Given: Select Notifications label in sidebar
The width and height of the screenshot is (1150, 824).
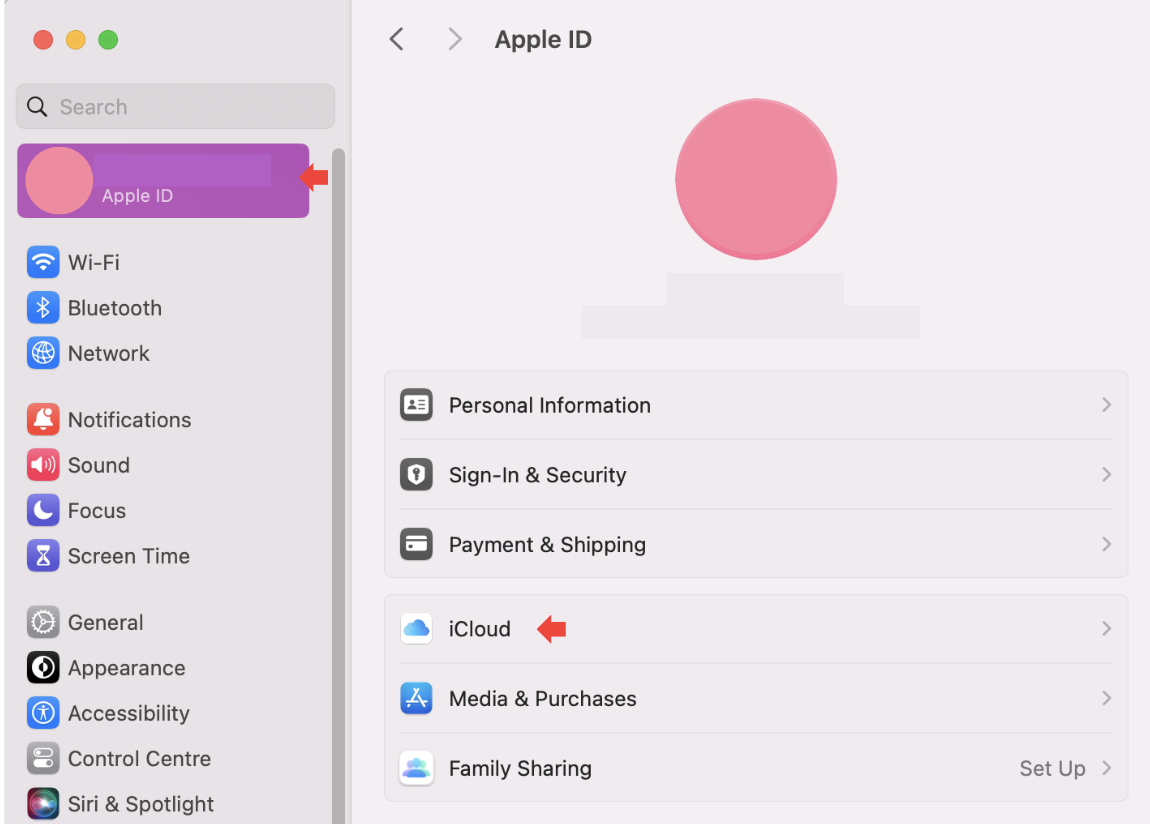Looking at the screenshot, I should [x=130, y=420].
